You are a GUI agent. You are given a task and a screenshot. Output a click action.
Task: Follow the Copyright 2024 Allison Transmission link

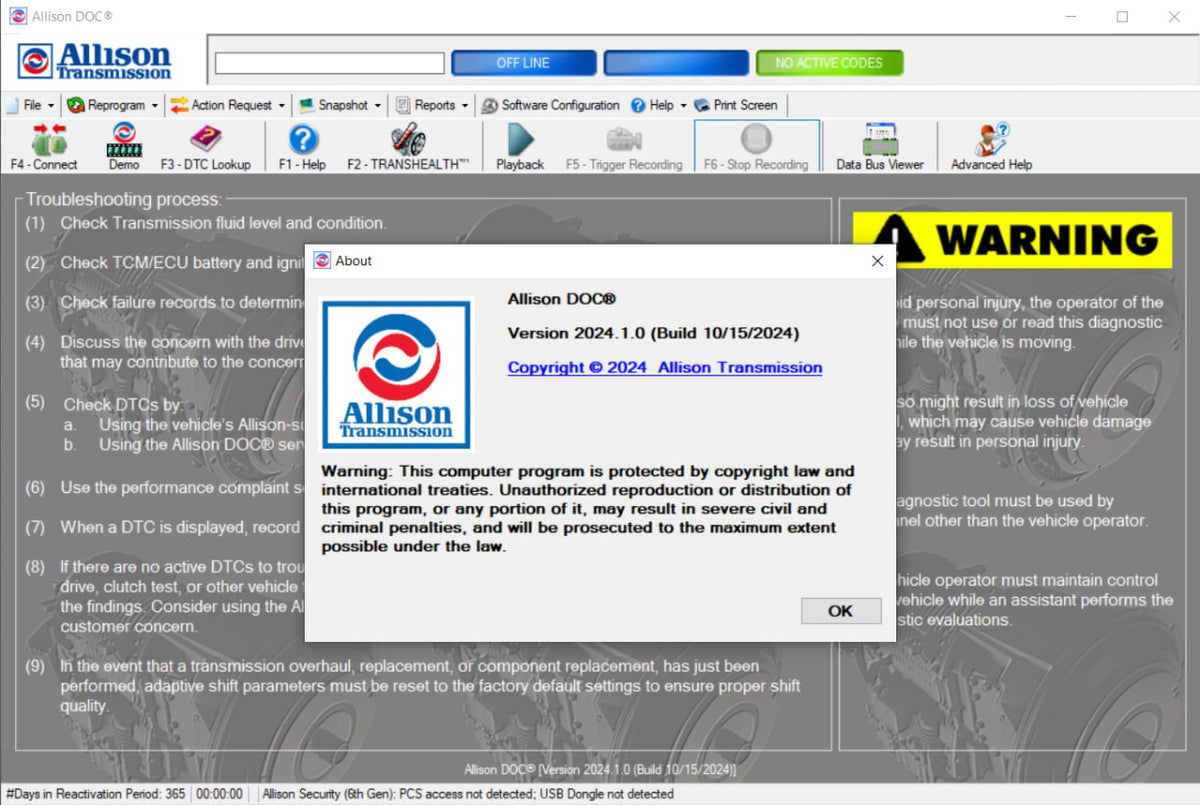pos(663,367)
